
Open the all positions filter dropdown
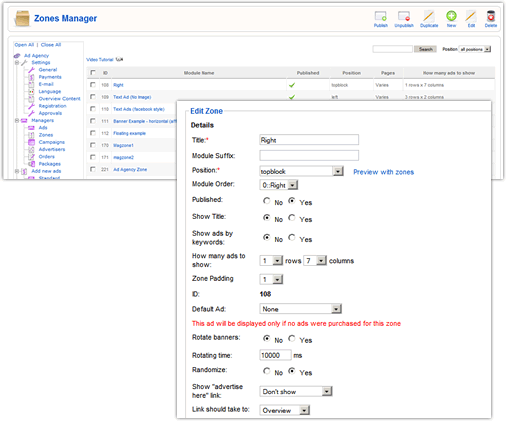[x=475, y=49]
